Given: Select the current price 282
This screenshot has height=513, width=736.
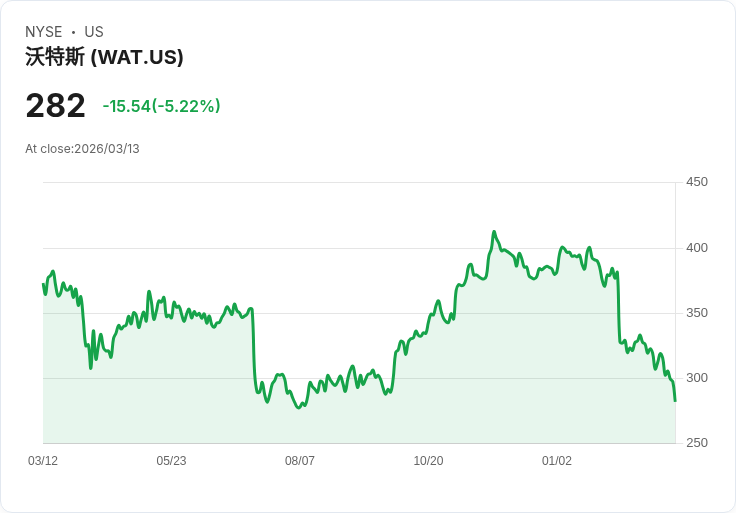Looking at the screenshot, I should pos(55,106).
